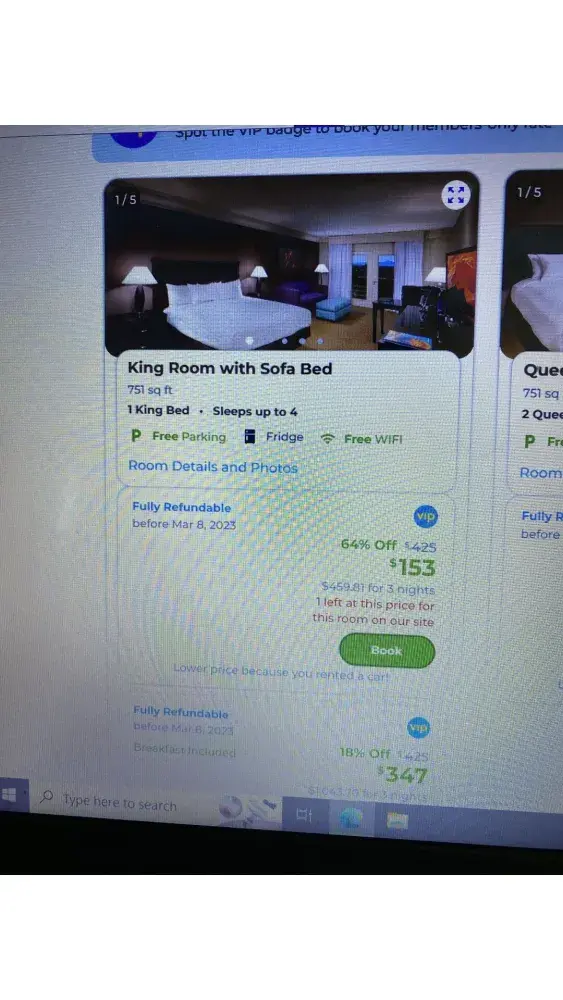The image size is (563, 1000).
Task: Click the Type here to search box
Action: 119,802
